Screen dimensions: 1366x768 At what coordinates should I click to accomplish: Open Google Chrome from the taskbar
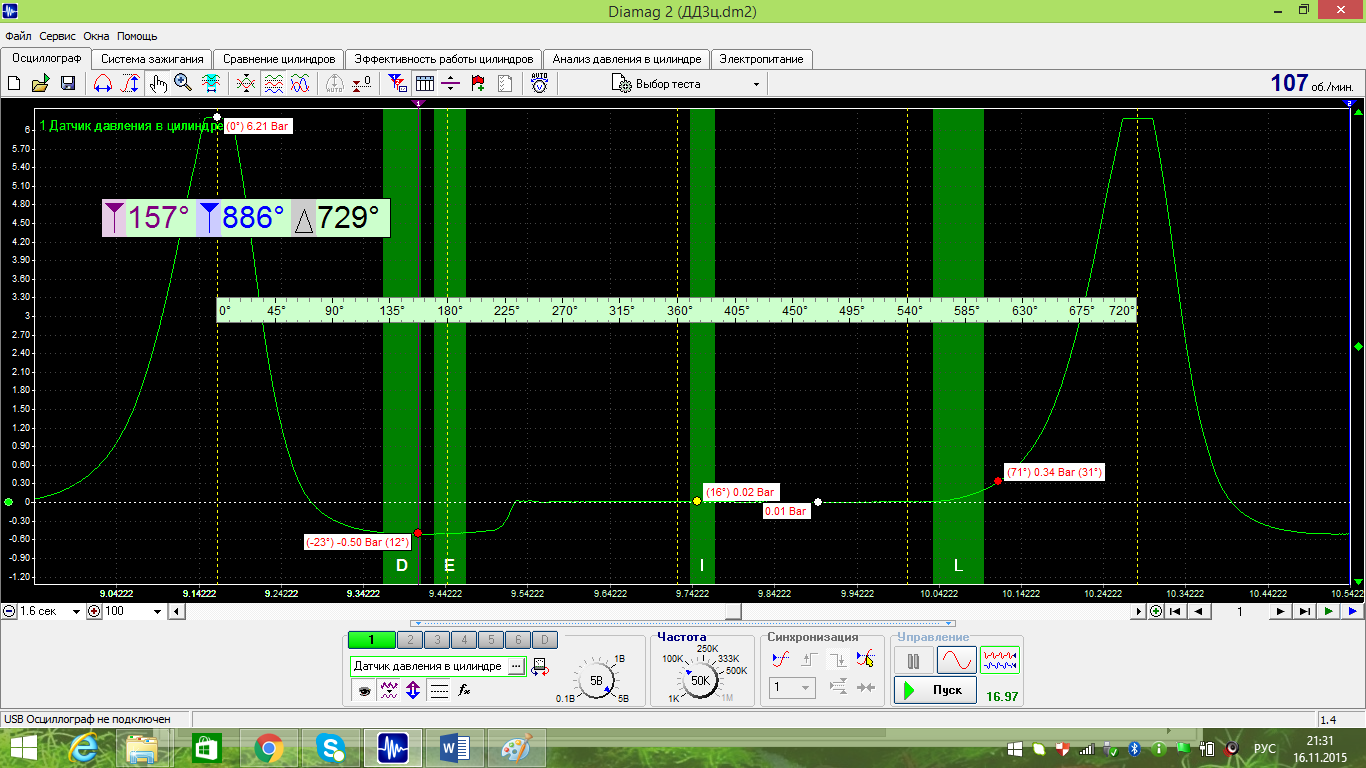coord(268,747)
